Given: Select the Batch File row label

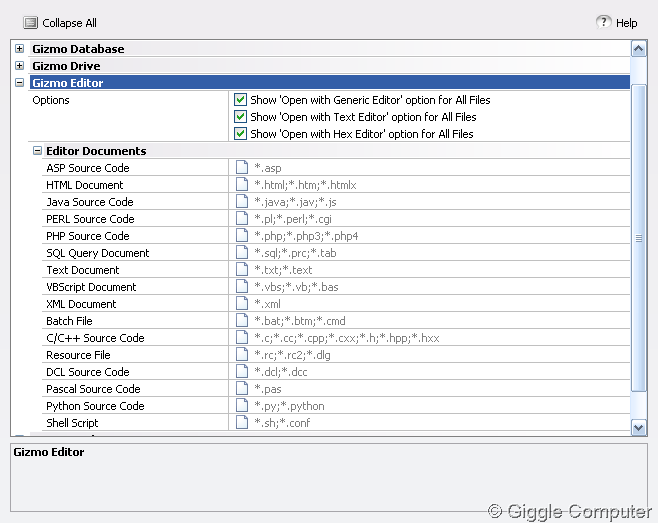Looking at the screenshot, I should 69,321.
